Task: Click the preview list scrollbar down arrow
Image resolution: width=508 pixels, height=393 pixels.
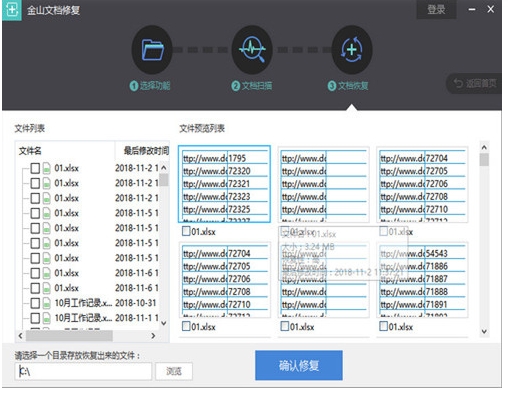Action: [x=484, y=331]
